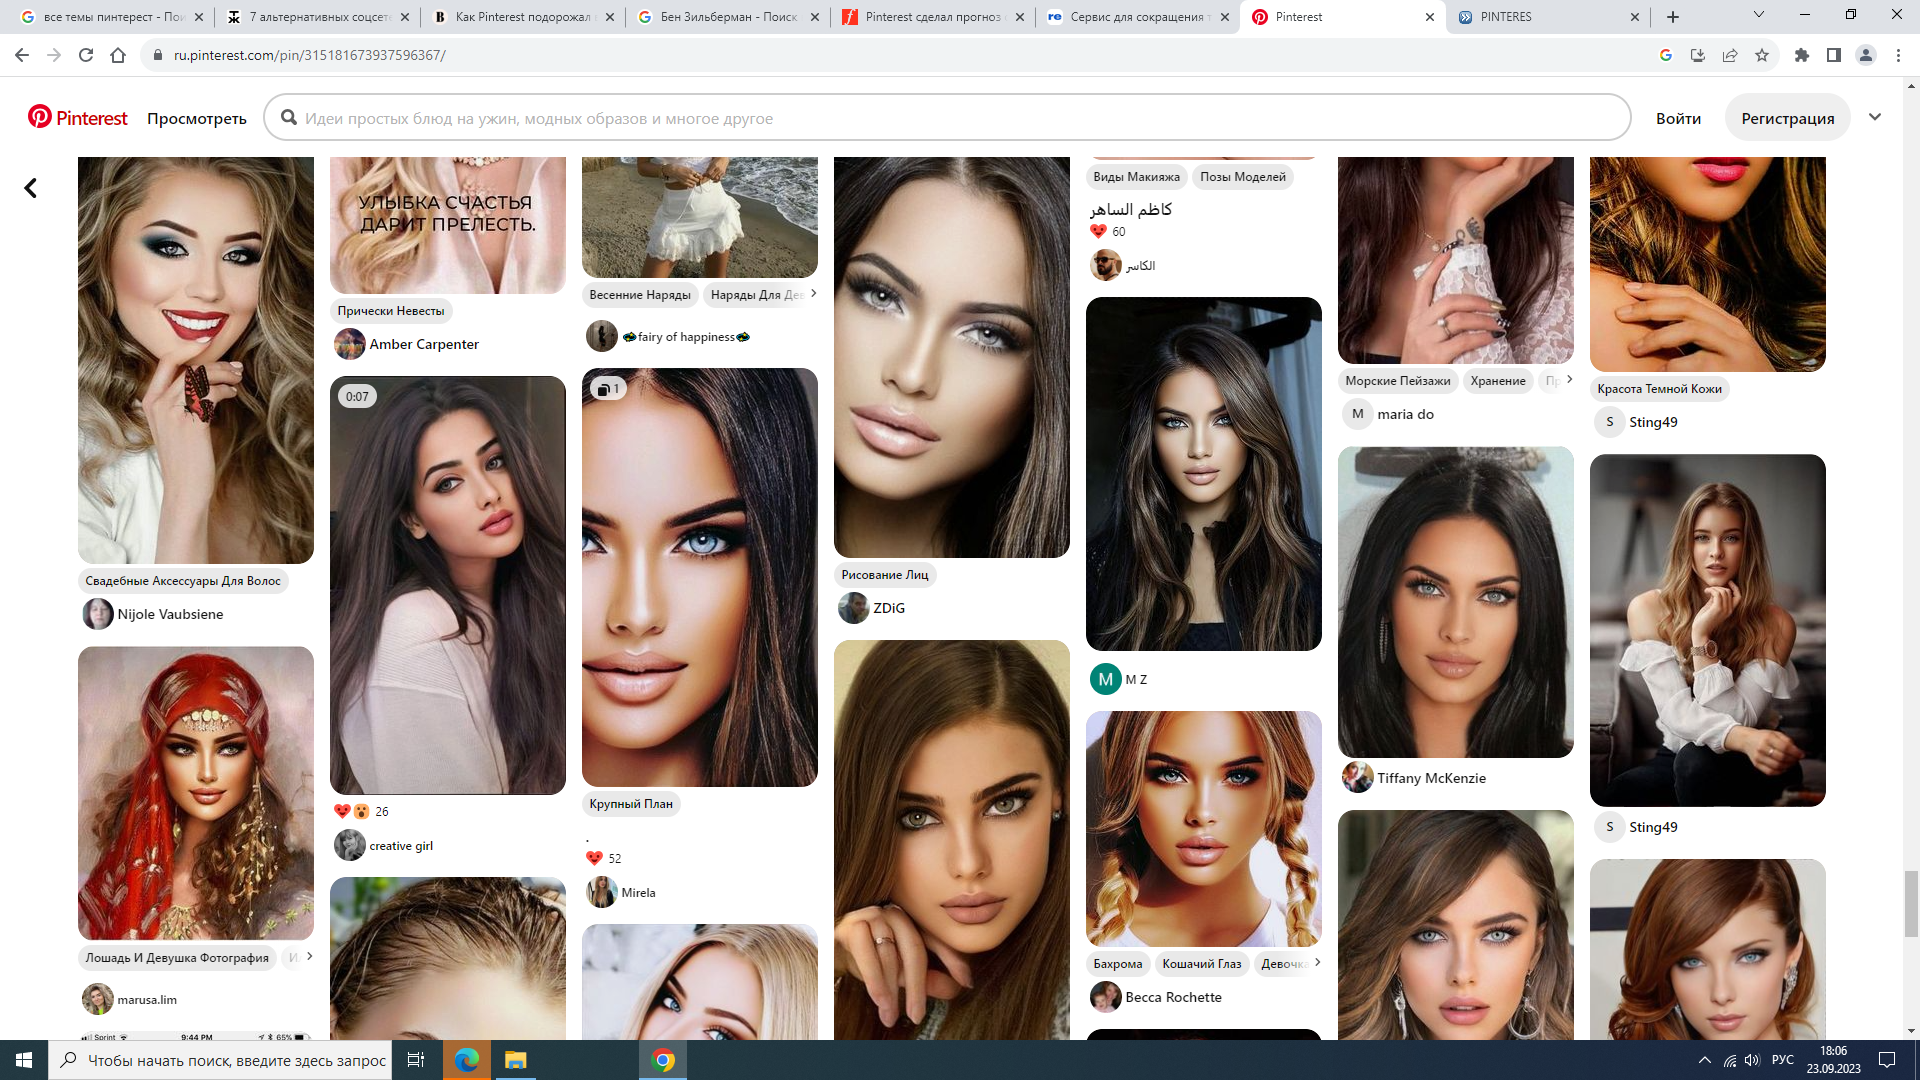Click the Pinterest logo
This screenshot has height=1080, width=1920.
point(78,118)
